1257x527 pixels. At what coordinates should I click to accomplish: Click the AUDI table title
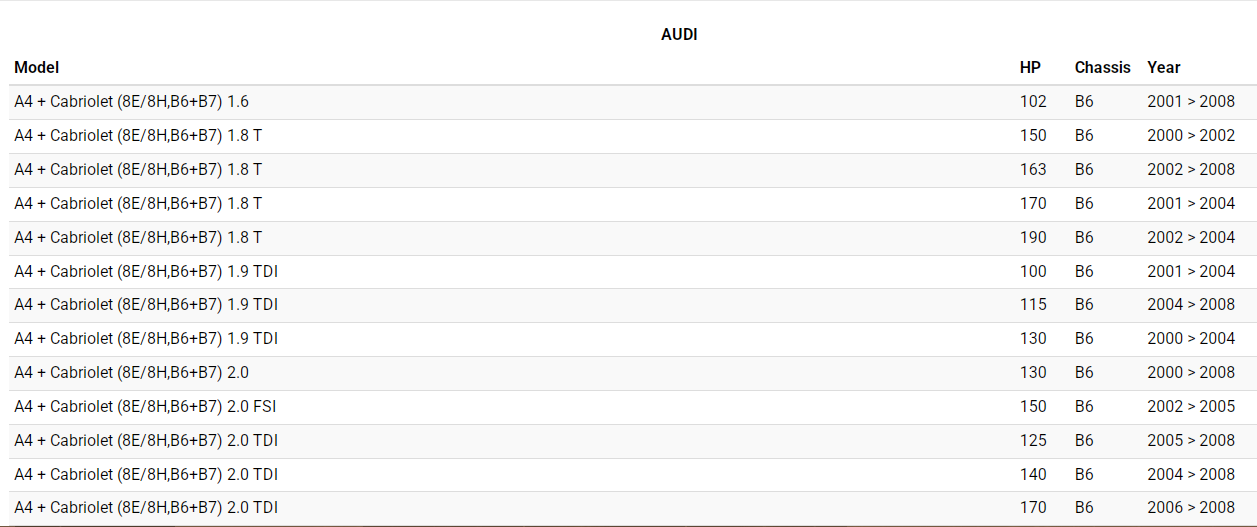click(679, 35)
